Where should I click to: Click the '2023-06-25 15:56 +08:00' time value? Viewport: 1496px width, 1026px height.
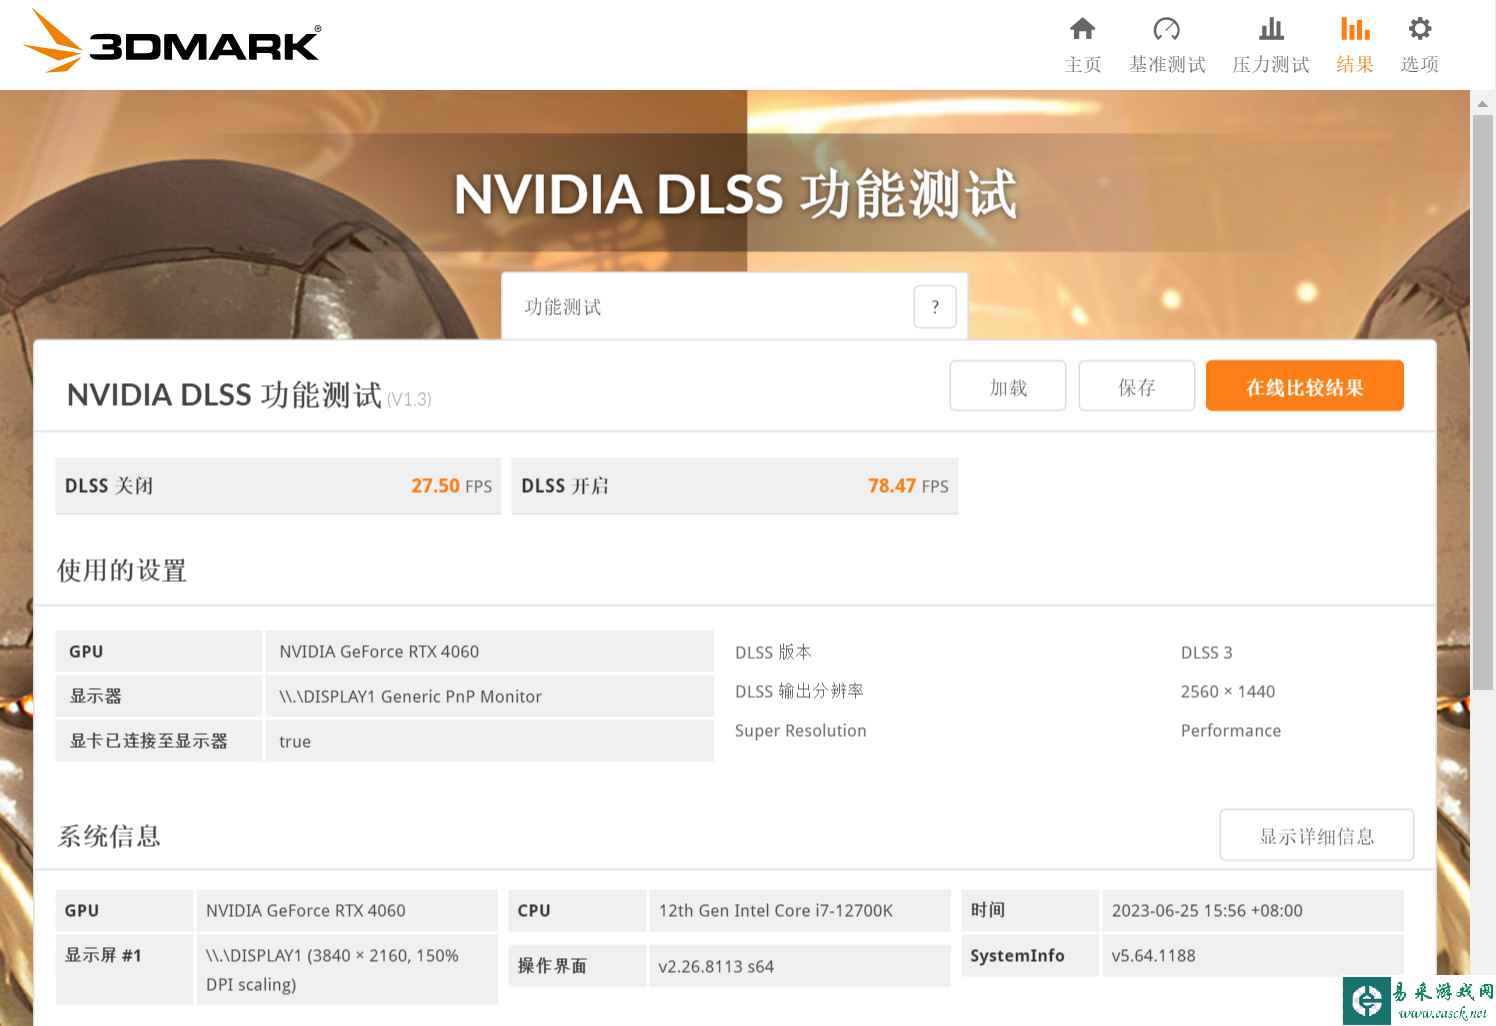1207,911
